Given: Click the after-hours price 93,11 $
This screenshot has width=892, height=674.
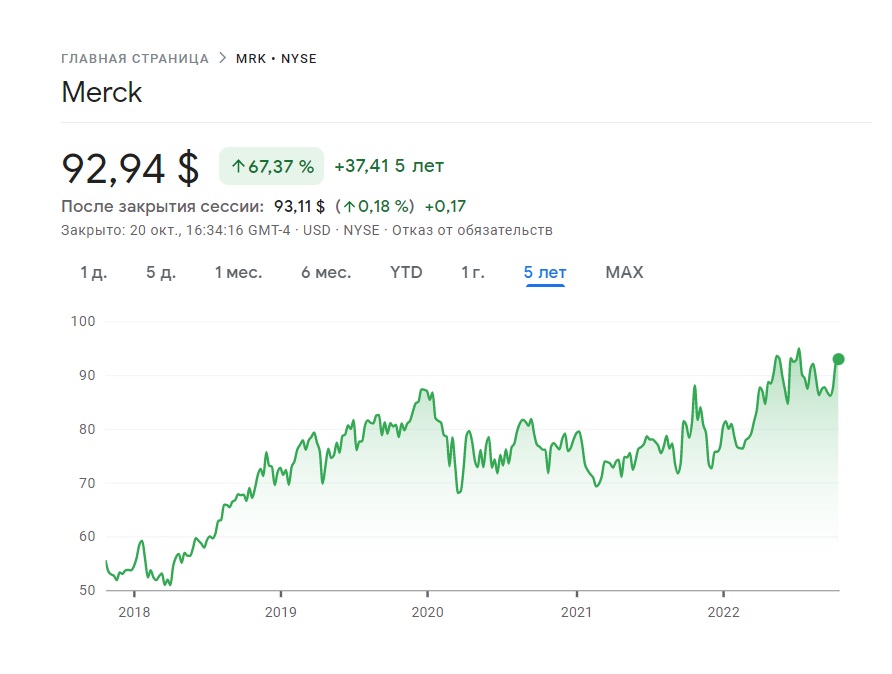Looking at the screenshot, I should click(299, 206).
